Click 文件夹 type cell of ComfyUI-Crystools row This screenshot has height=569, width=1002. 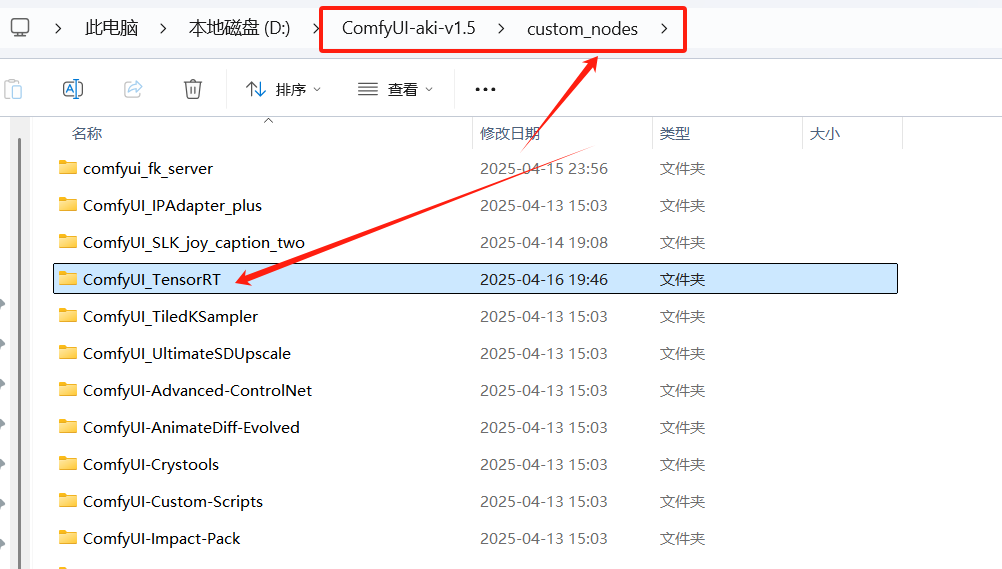pos(682,465)
